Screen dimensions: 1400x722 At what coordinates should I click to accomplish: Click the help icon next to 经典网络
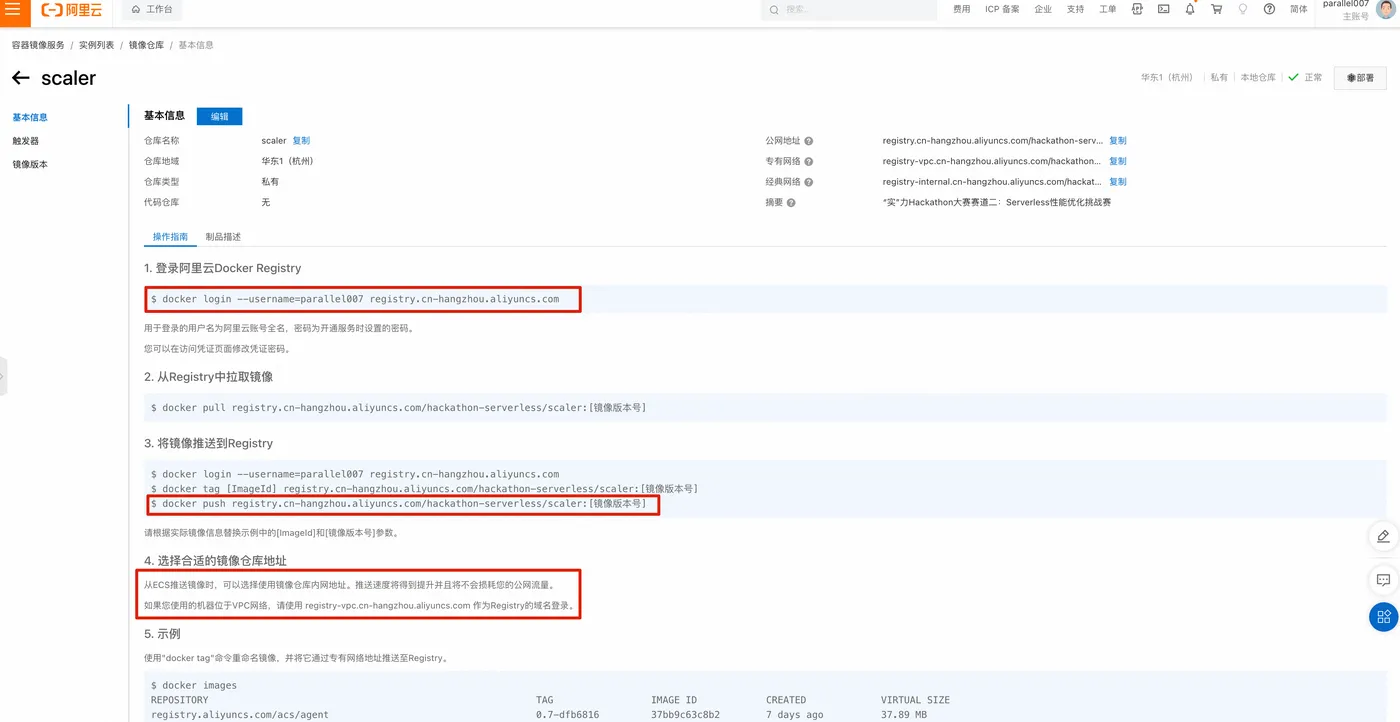809,182
